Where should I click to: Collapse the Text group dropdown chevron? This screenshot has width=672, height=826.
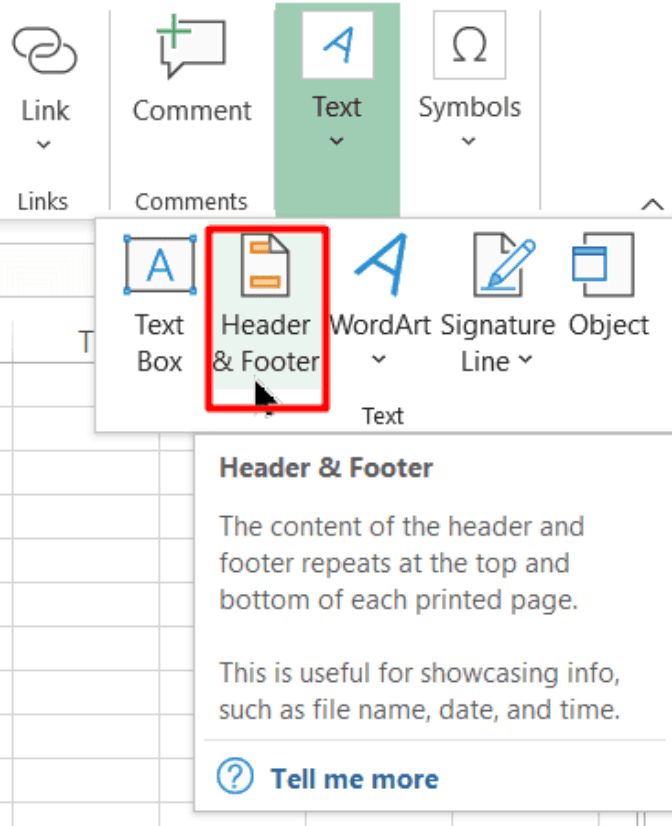[337, 141]
